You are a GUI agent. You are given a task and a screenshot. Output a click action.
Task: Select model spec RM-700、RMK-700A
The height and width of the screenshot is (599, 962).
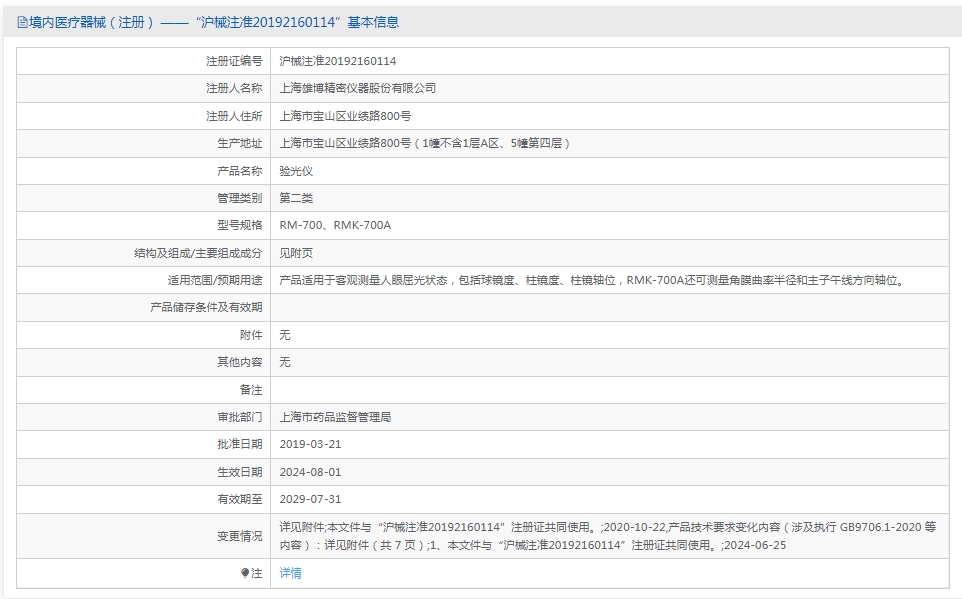pyautogui.click(x=335, y=225)
